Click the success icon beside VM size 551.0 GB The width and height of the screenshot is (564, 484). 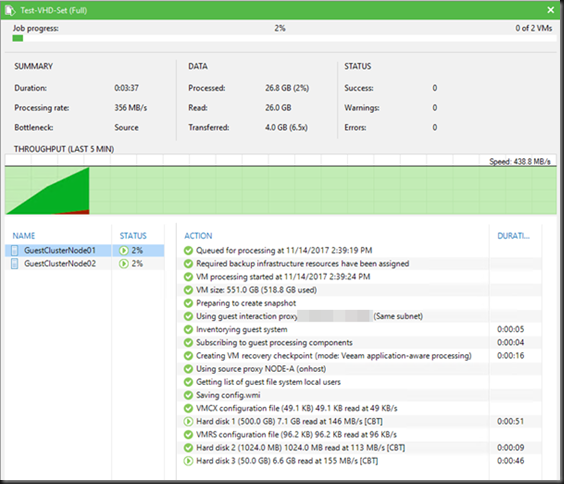tap(188, 290)
